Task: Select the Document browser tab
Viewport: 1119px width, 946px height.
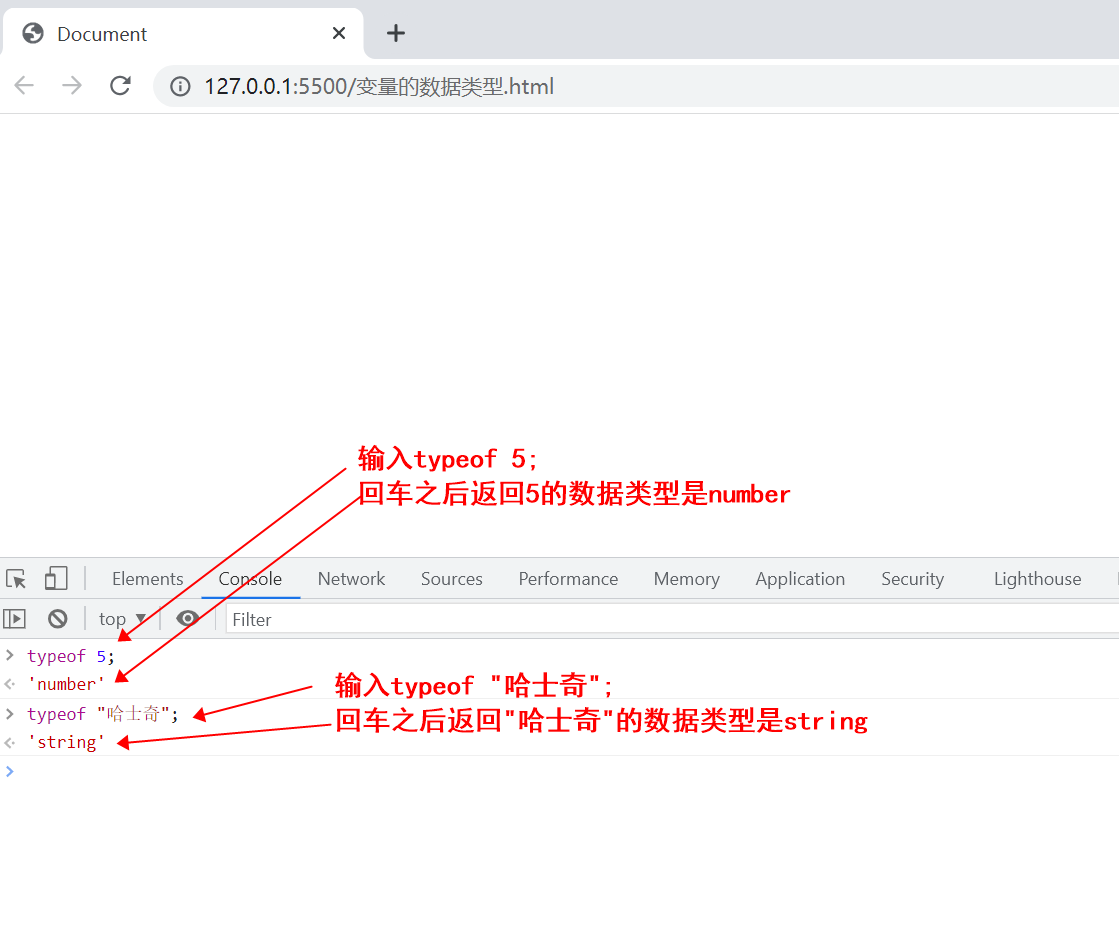Action: tap(183, 33)
